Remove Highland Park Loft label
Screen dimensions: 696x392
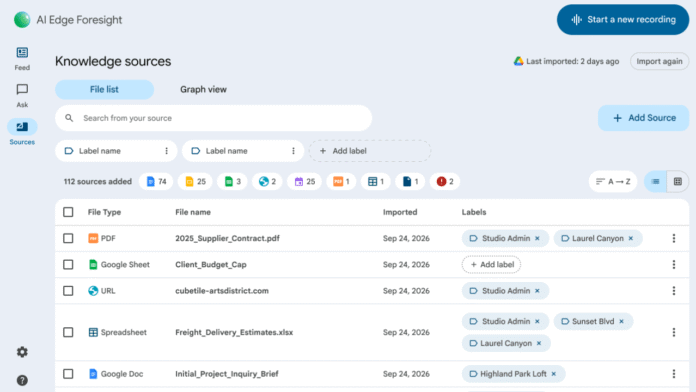coord(554,374)
